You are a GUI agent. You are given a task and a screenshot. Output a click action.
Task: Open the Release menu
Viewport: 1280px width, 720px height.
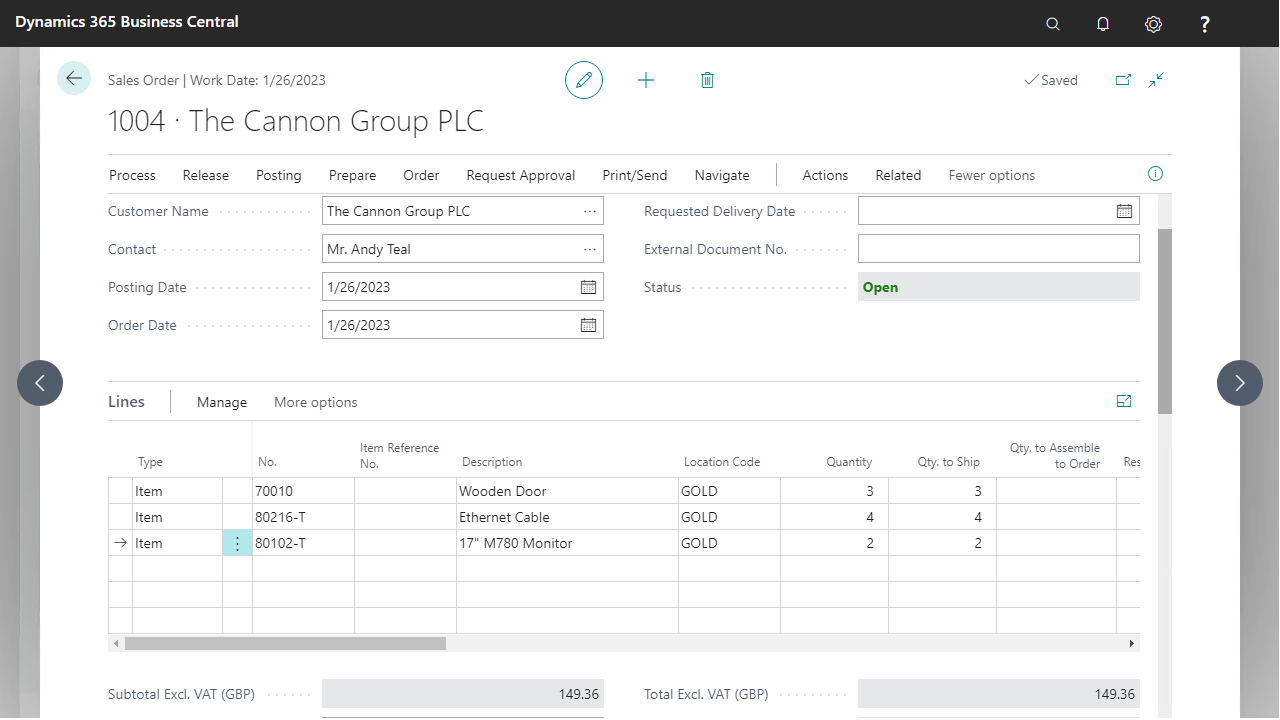(x=206, y=175)
